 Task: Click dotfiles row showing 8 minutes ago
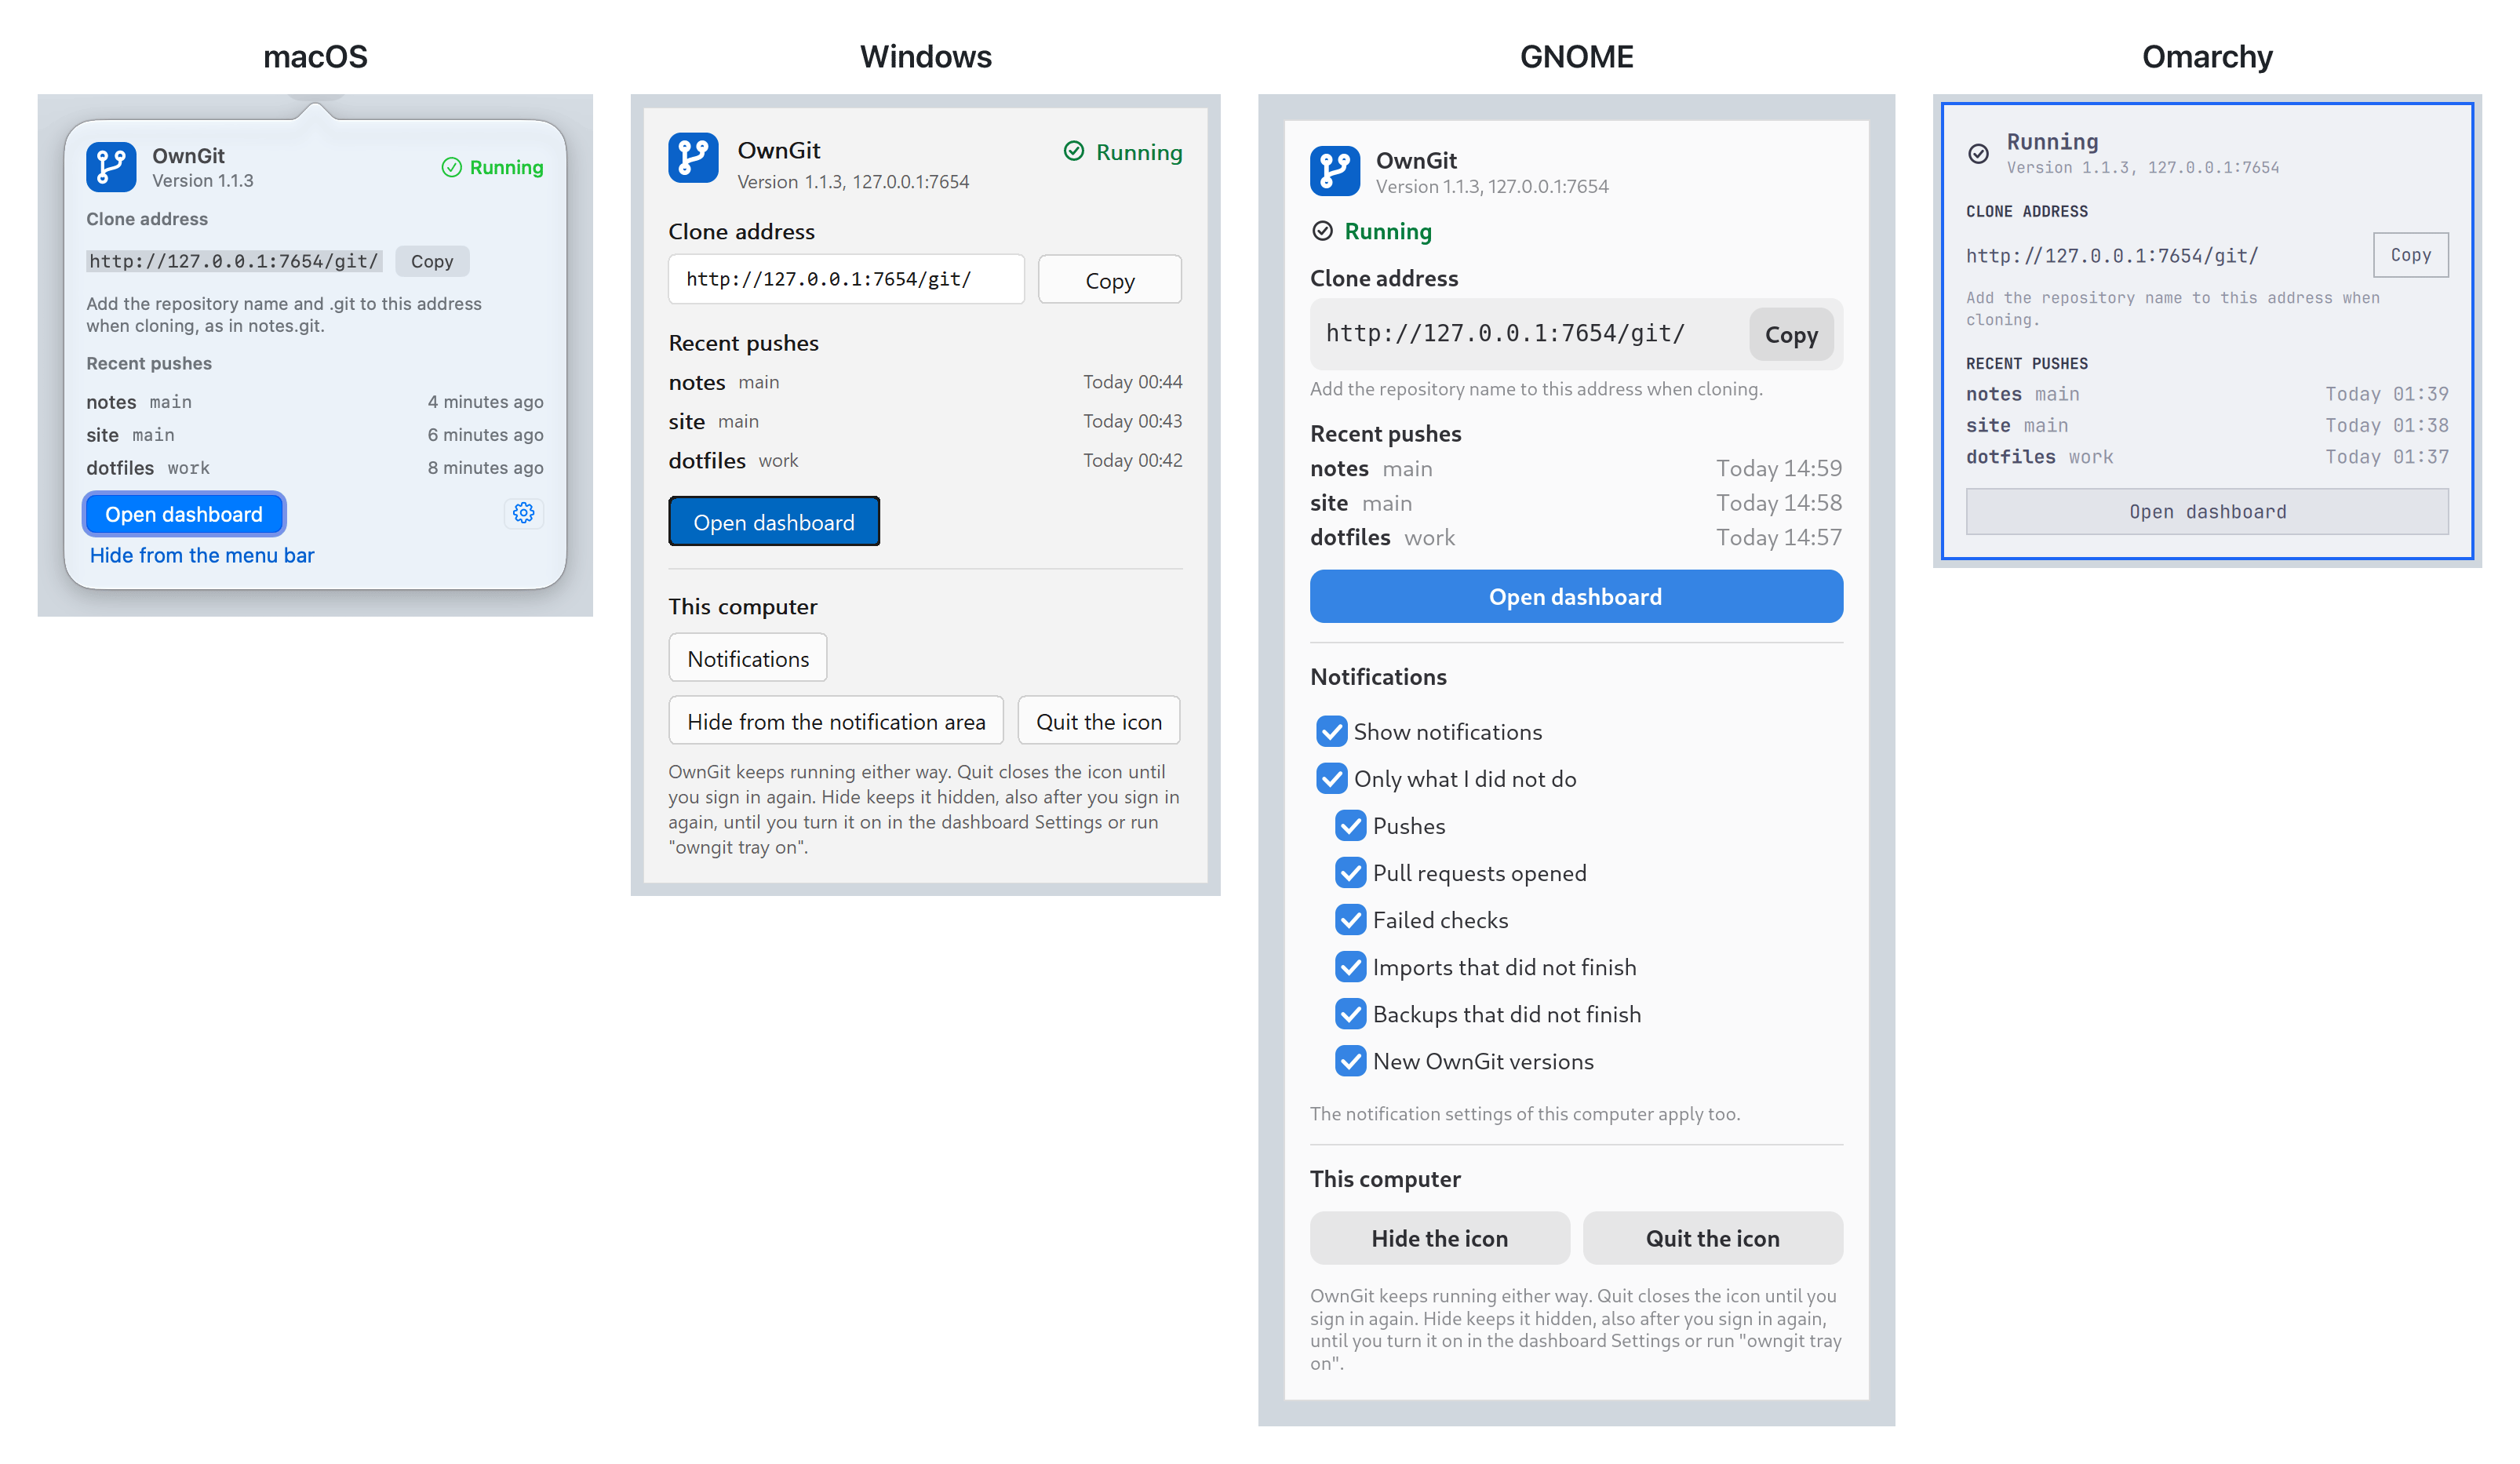tap(315, 468)
